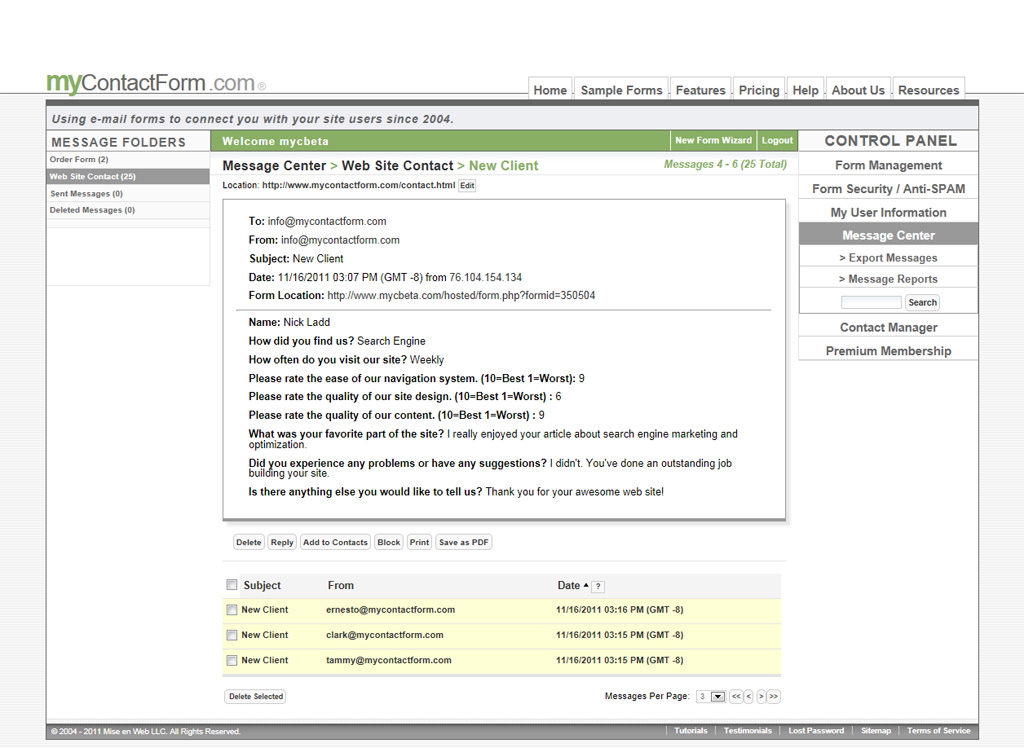Click the Lost Password footer link

816,731
